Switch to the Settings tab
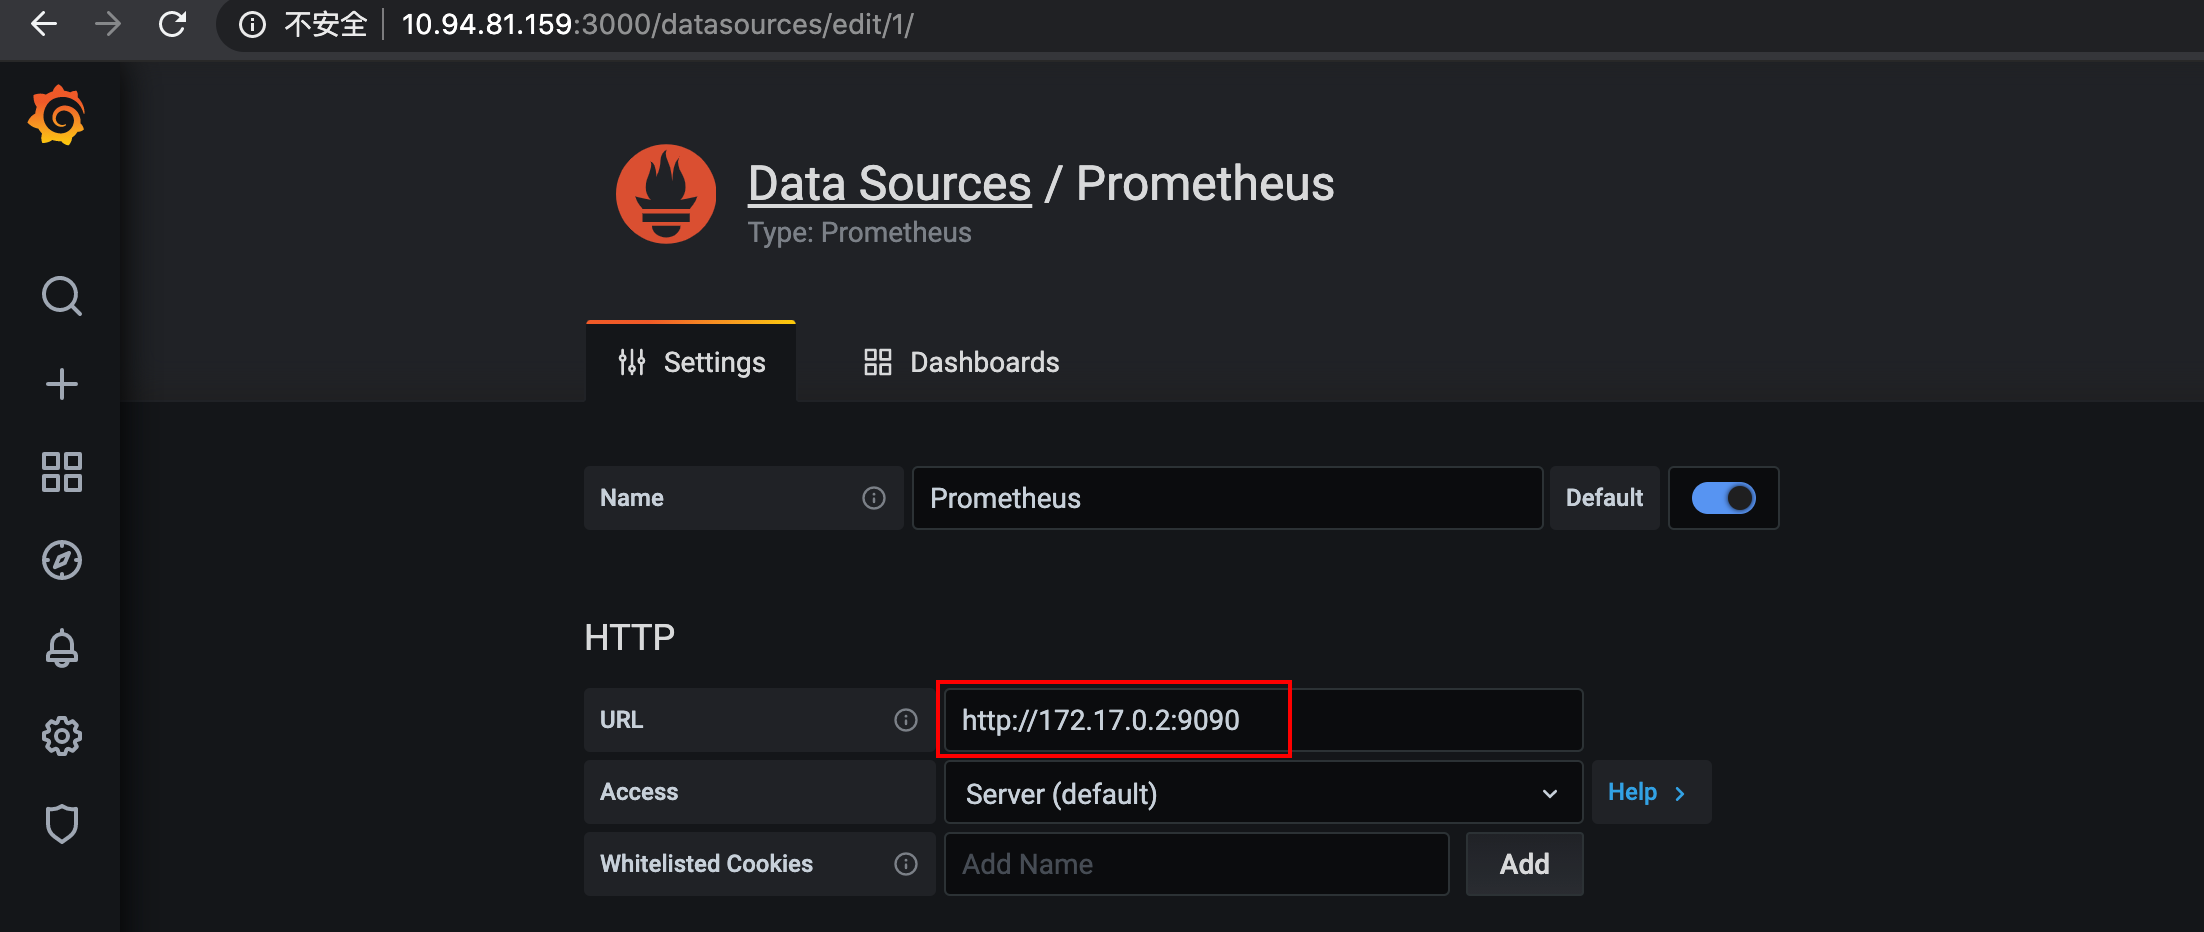This screenshot has width=2204, height=932. pos(692,362)
